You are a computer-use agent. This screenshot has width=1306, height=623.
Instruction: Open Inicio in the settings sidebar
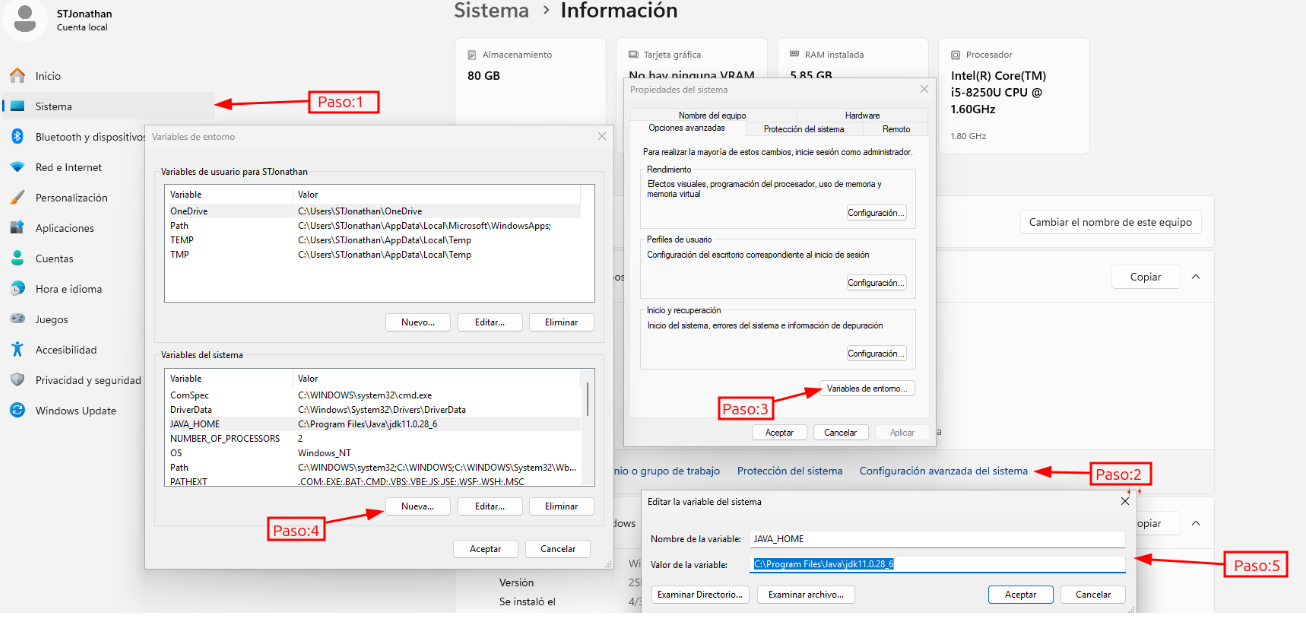click(x=48, y=76)
